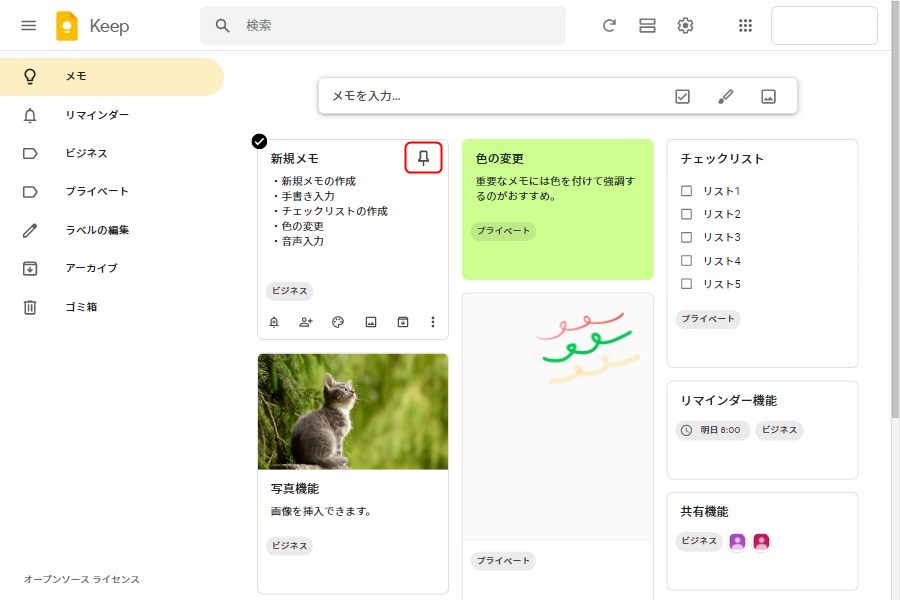Archive the 新規メモ note

tap(402, 322)
